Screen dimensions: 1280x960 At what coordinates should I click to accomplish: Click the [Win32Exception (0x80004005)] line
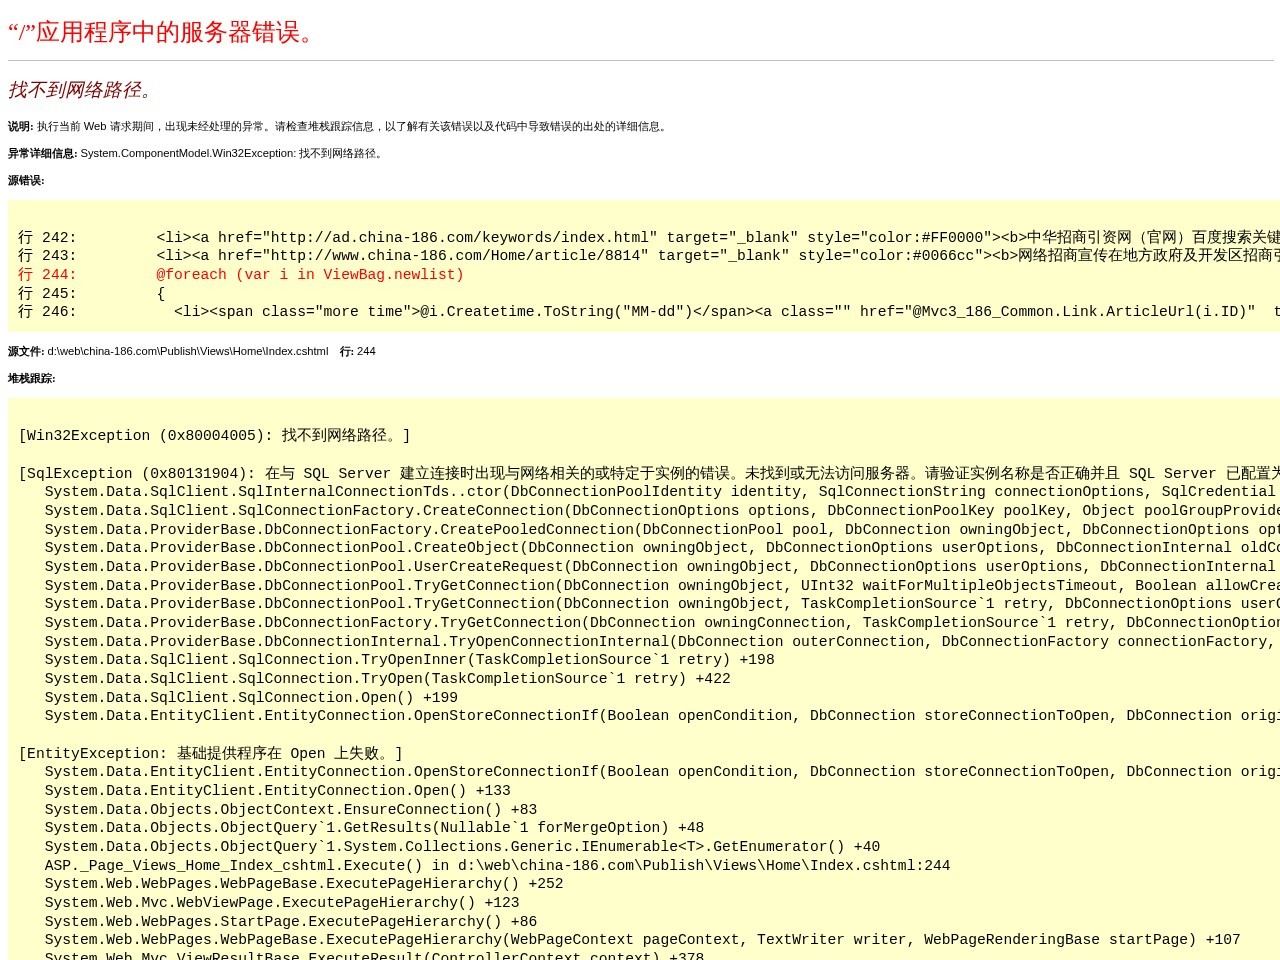[214, 436]
